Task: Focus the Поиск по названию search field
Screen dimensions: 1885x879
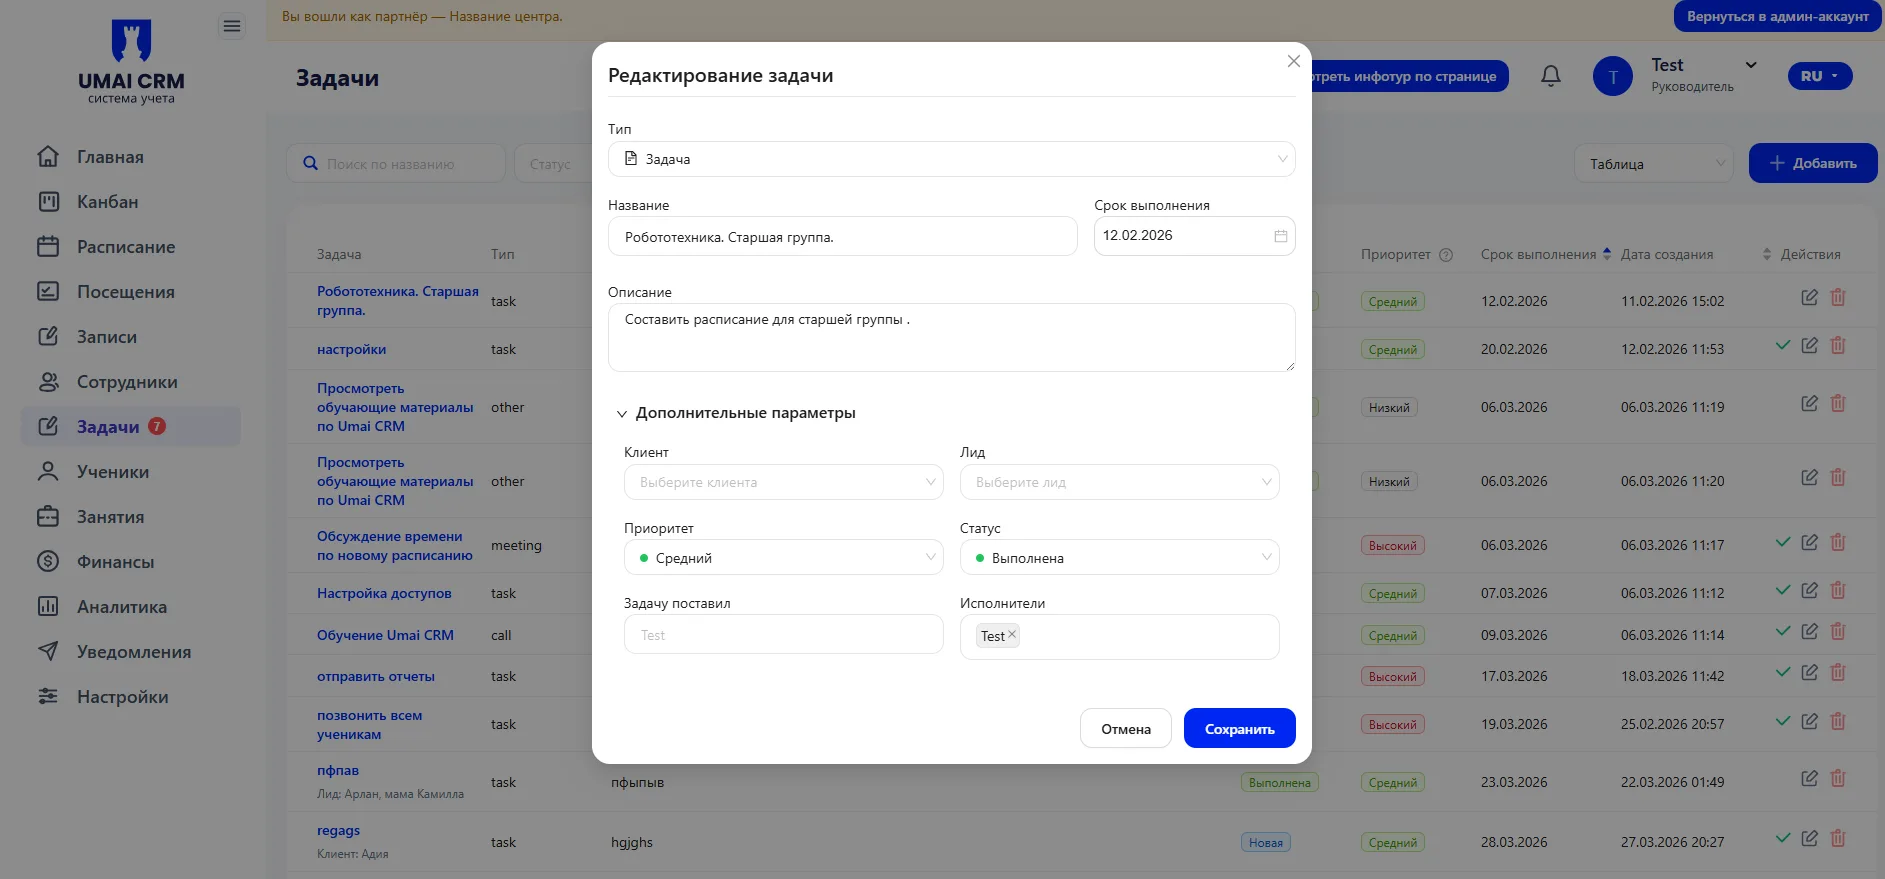Action: click(396, 164)
